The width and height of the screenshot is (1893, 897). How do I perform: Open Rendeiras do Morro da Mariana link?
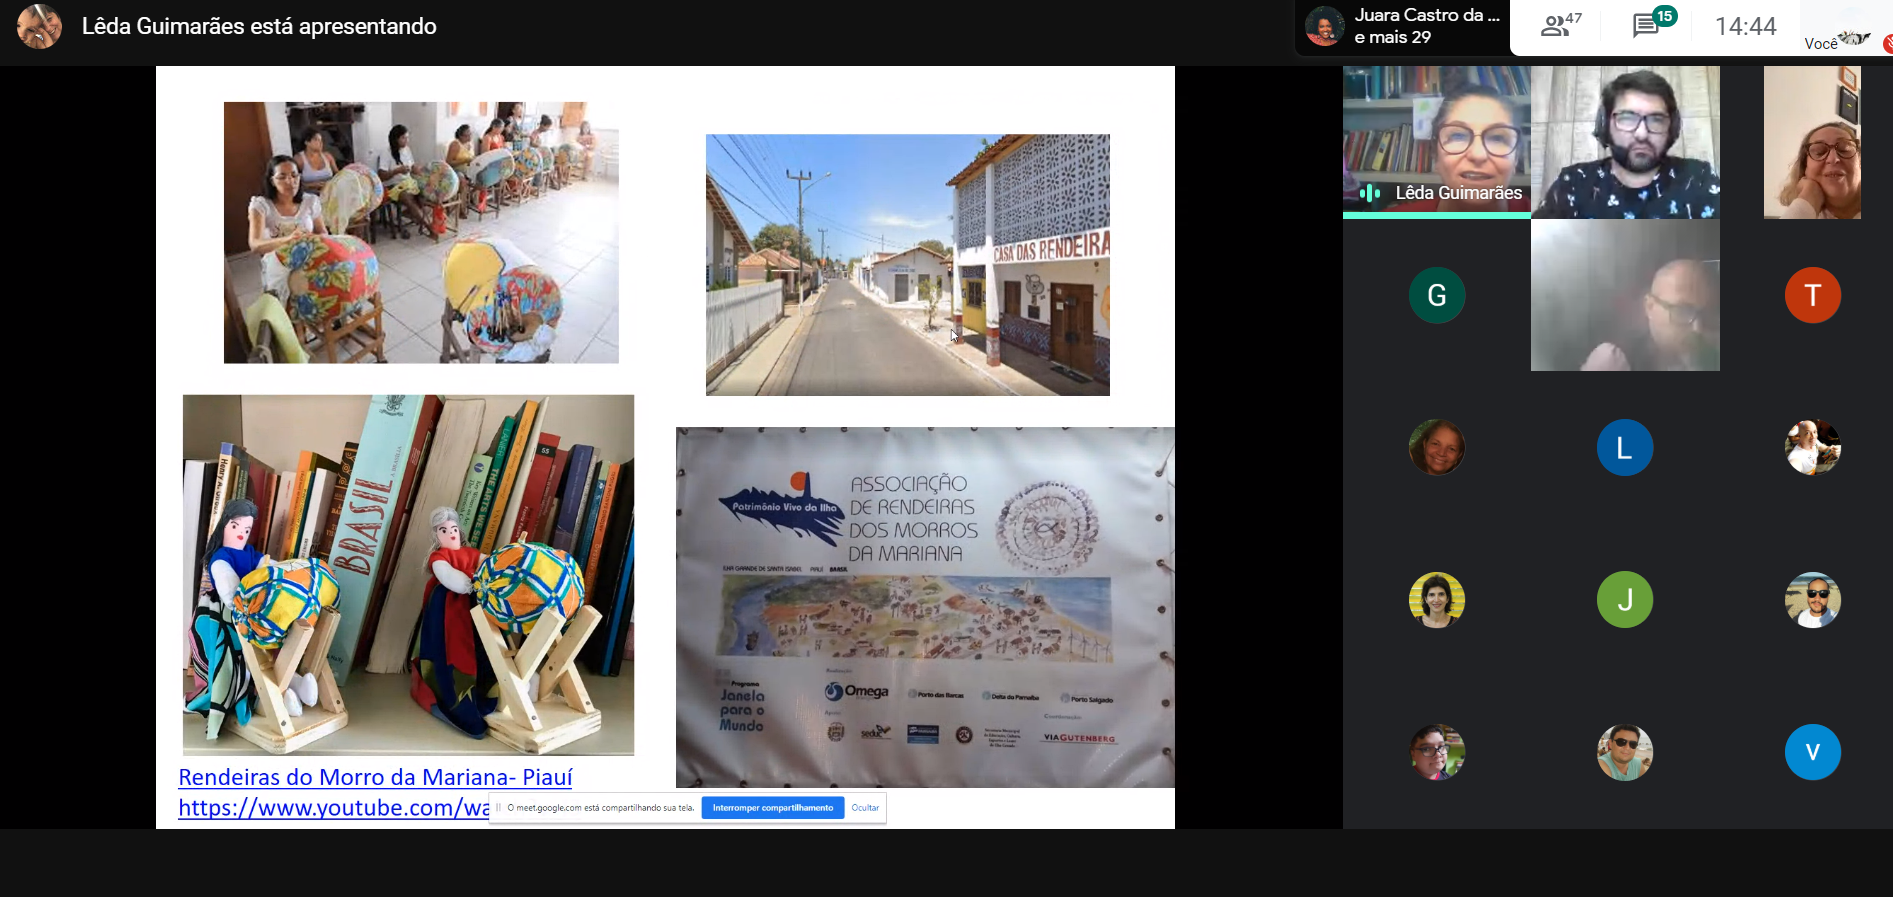(375, 777)
